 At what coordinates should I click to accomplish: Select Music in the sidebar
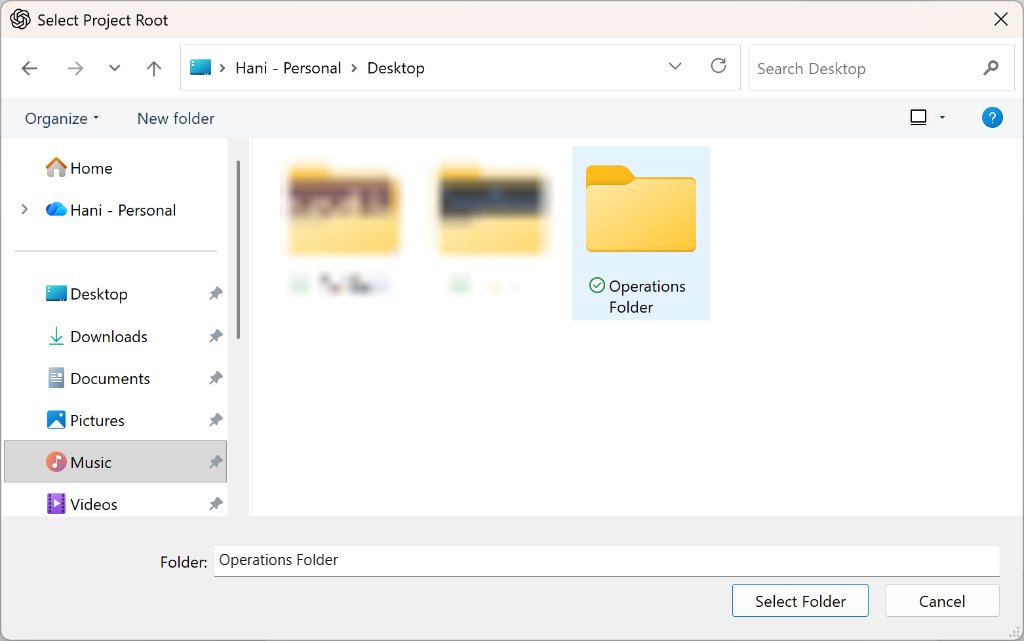tap(116, 461)
